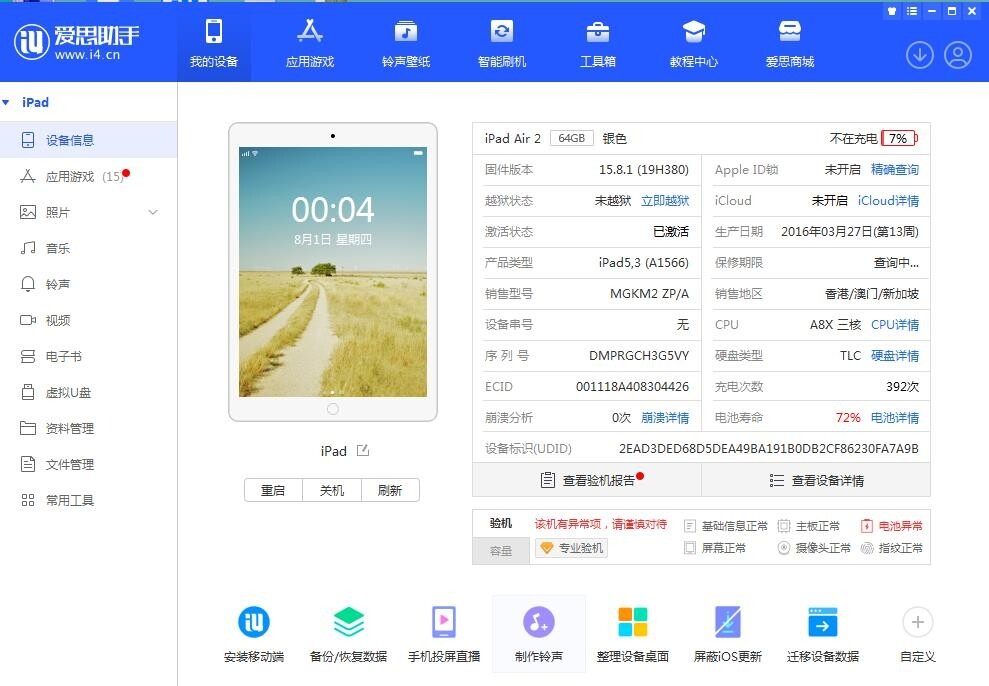Click the 64GB storage badge

pyautogui.click(x=571, y=138)
